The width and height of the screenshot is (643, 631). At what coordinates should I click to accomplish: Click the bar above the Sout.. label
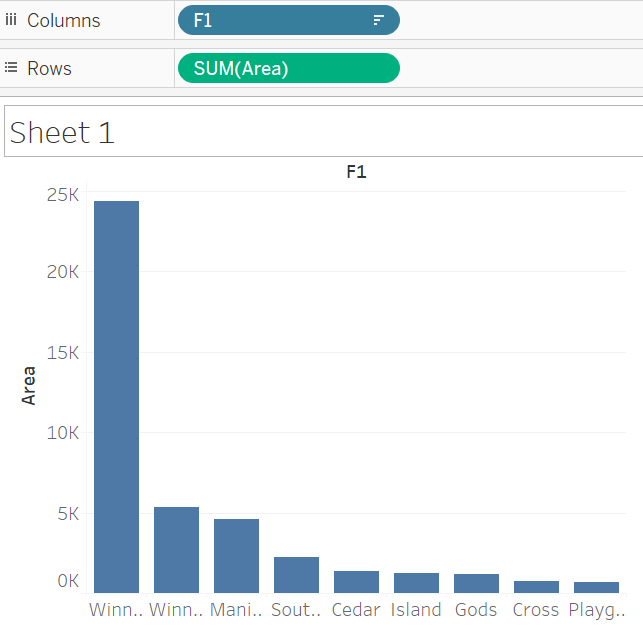click(x=296, y=575)
